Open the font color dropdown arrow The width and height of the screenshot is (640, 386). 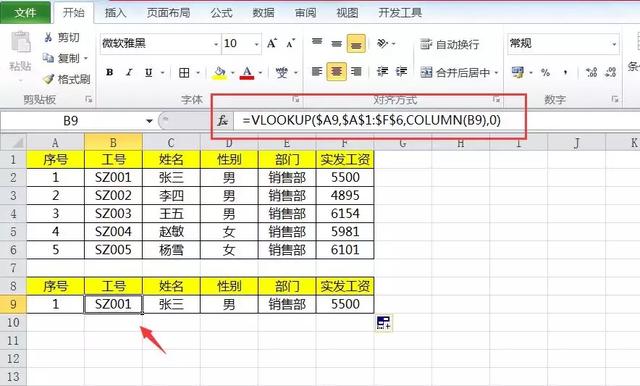coord(260,73)
